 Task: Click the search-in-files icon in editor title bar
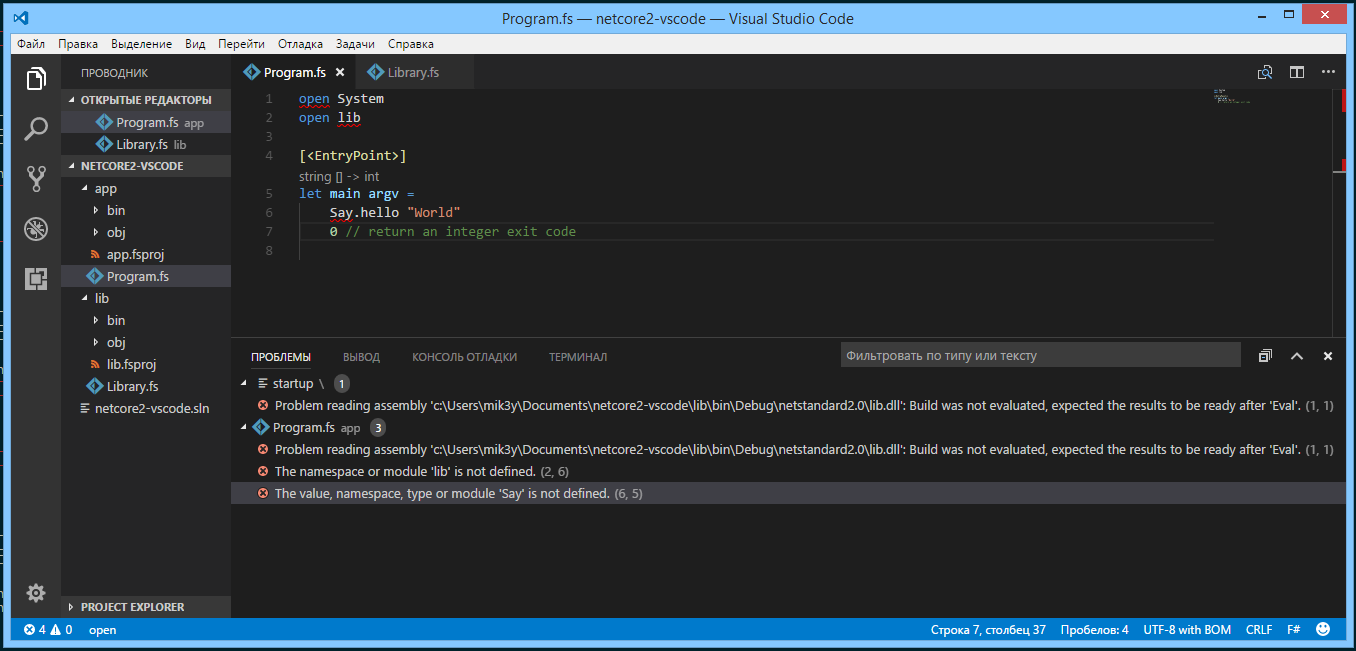[1265, 72]
